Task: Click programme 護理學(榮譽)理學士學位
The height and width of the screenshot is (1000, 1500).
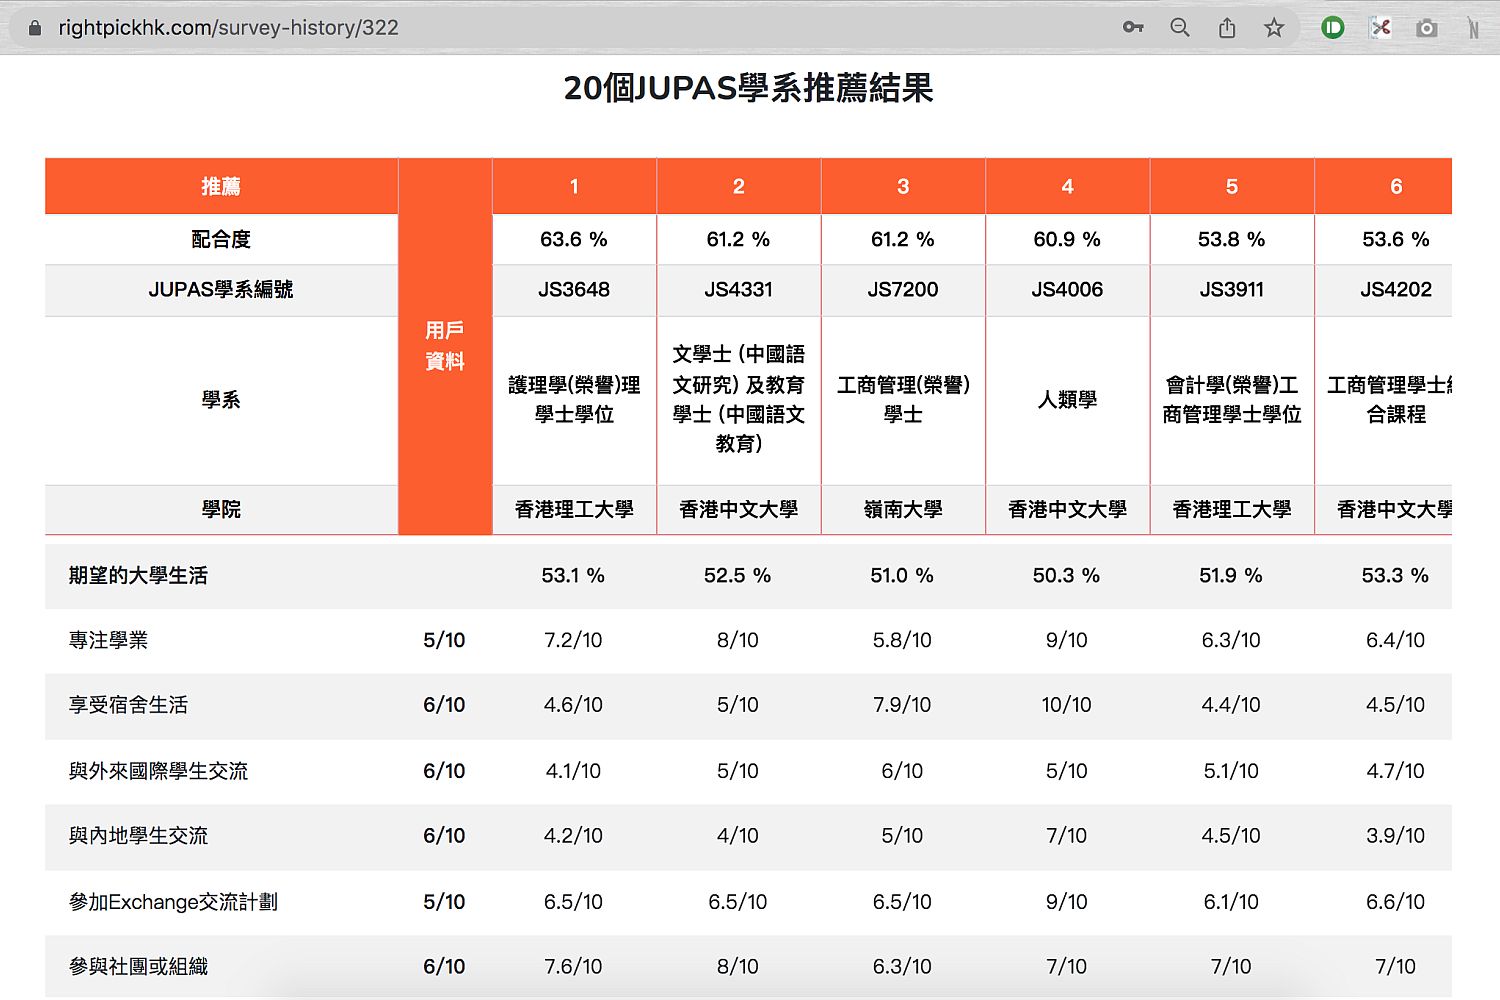Action: [574, 400]
